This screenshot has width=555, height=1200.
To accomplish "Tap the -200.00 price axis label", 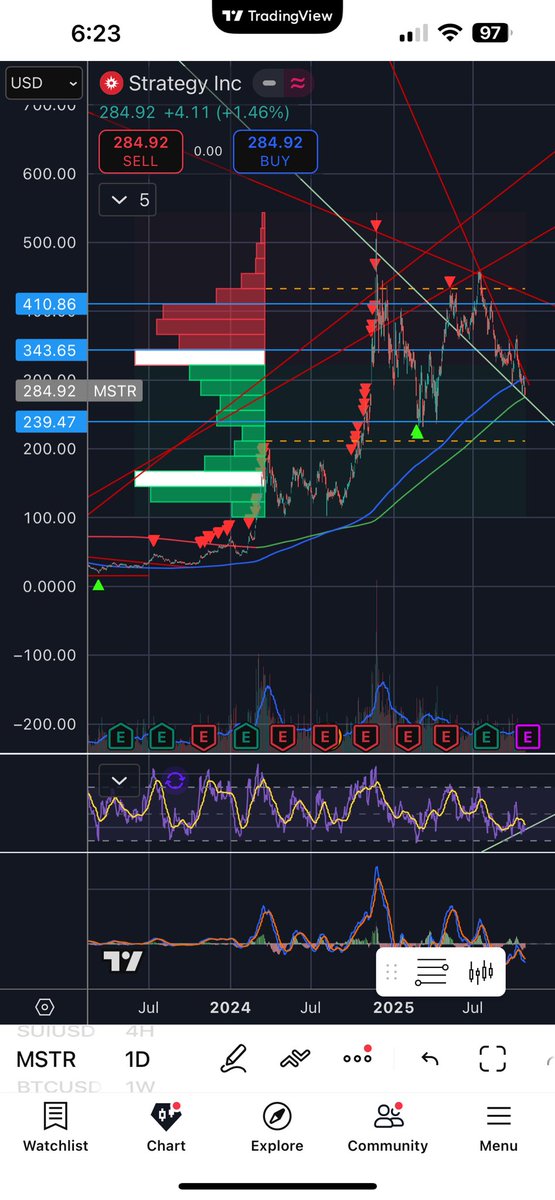I will 46,724.
